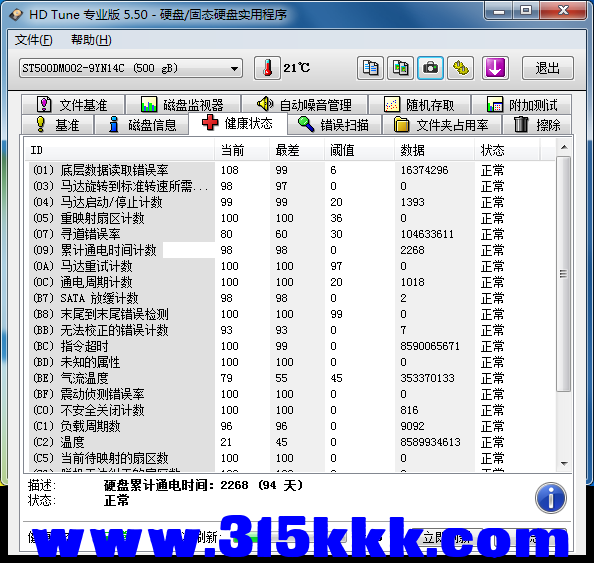Switch to the 错误扫描 tab
The height and width of the screenshot is (563, 594).
(x=334, y=125)
